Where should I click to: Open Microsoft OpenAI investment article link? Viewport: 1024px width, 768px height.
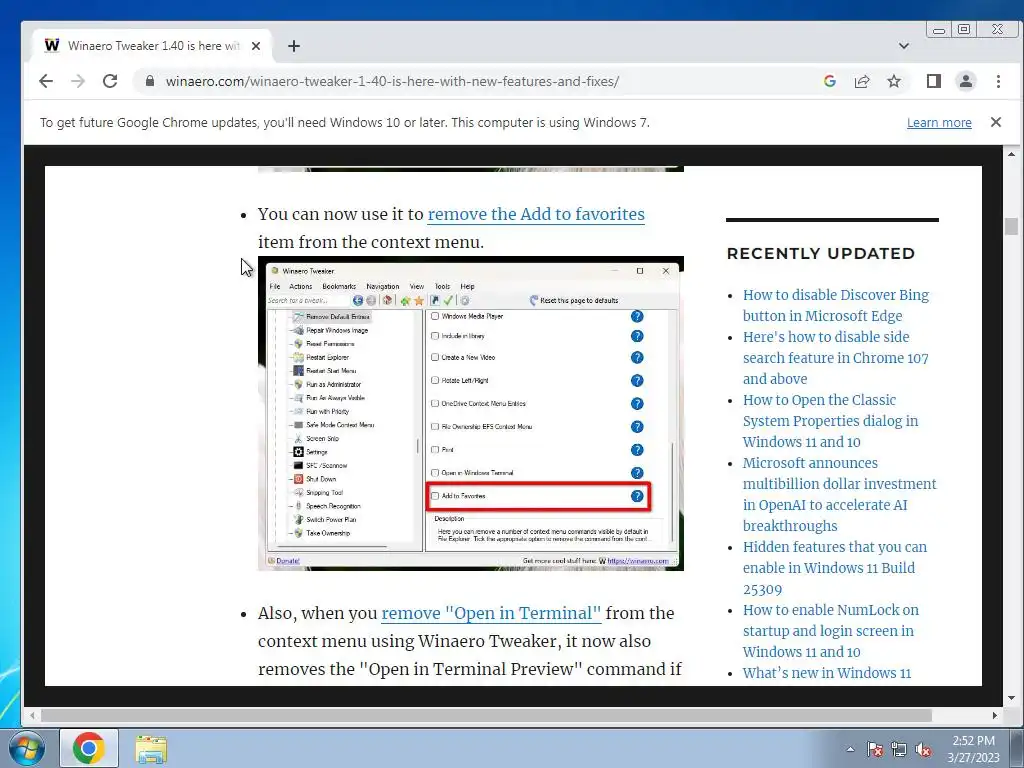pyautogui.click(x=839, y=494)
